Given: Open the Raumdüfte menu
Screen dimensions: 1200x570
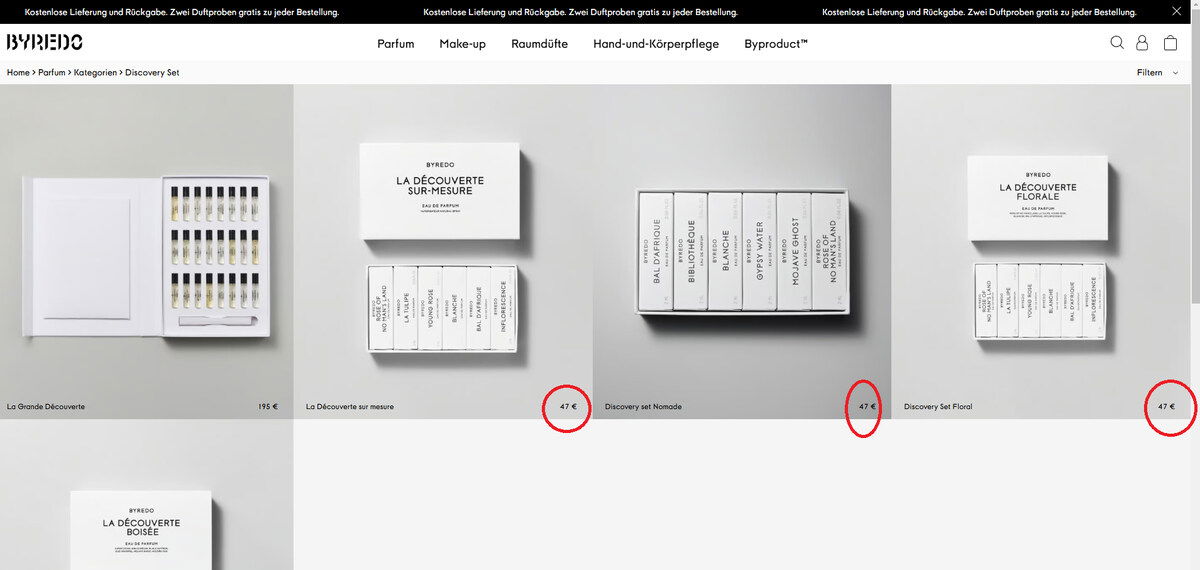Looking at the screenshot, I should 540,44.
